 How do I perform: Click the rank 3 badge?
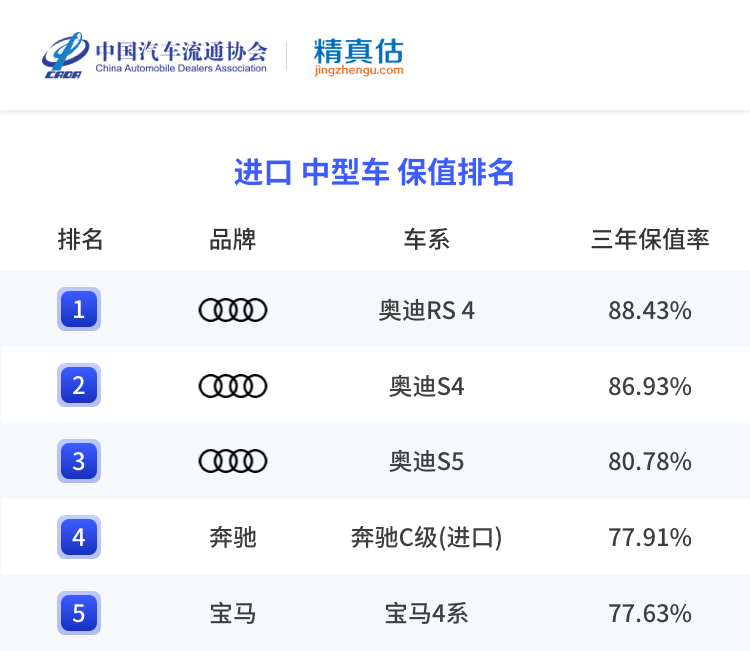point(79,461)
